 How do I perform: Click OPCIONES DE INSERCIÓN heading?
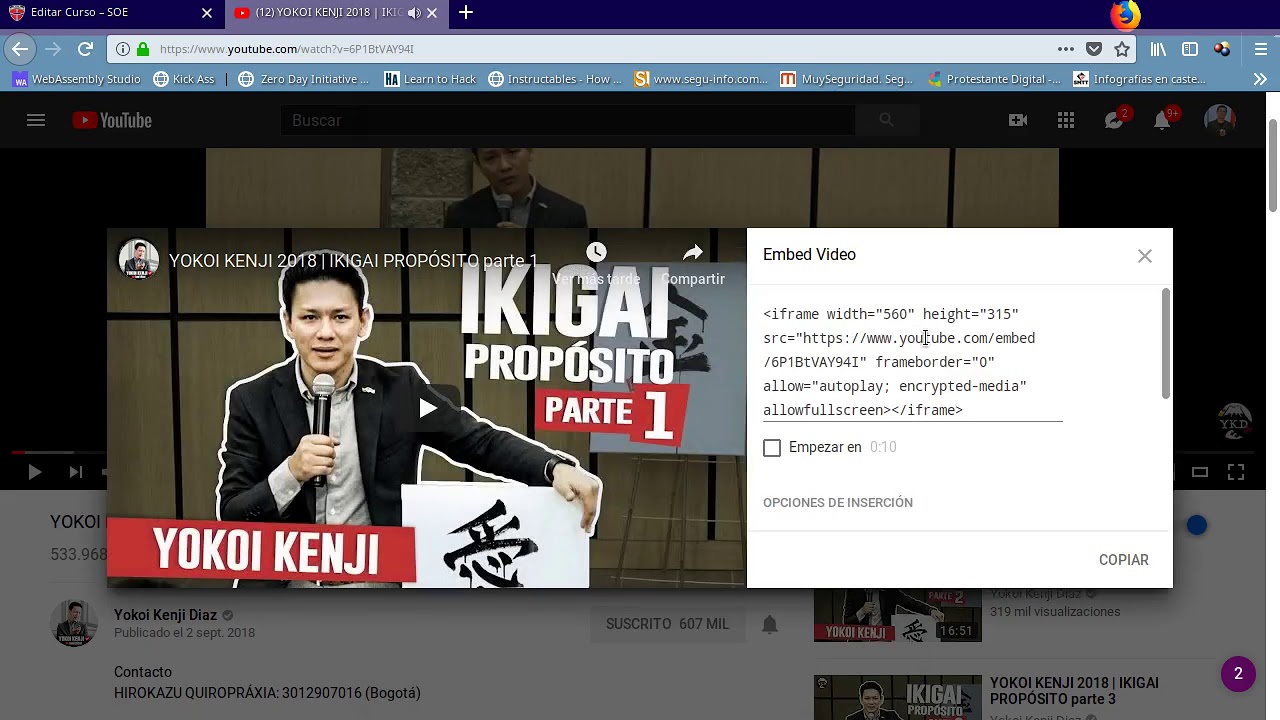838,503
